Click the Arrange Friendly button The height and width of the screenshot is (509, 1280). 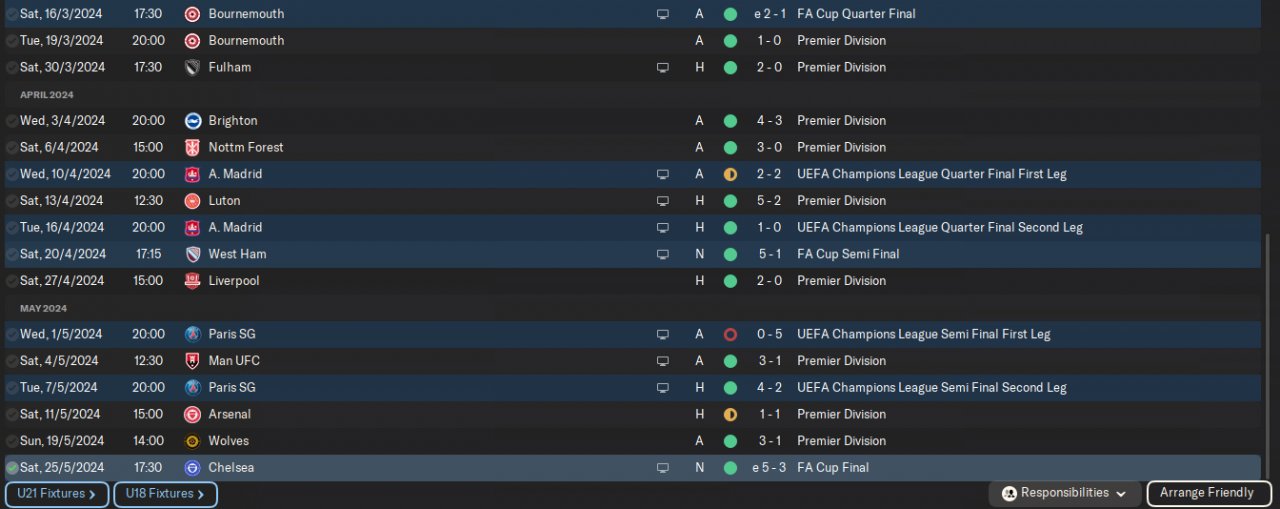(x=1207, y=493)
